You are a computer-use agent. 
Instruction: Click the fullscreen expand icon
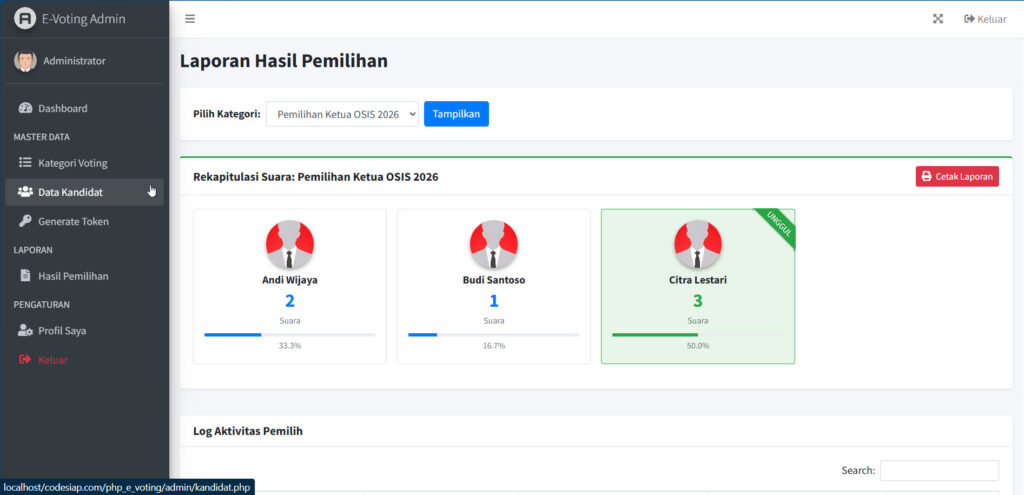(x=938, y=19)
